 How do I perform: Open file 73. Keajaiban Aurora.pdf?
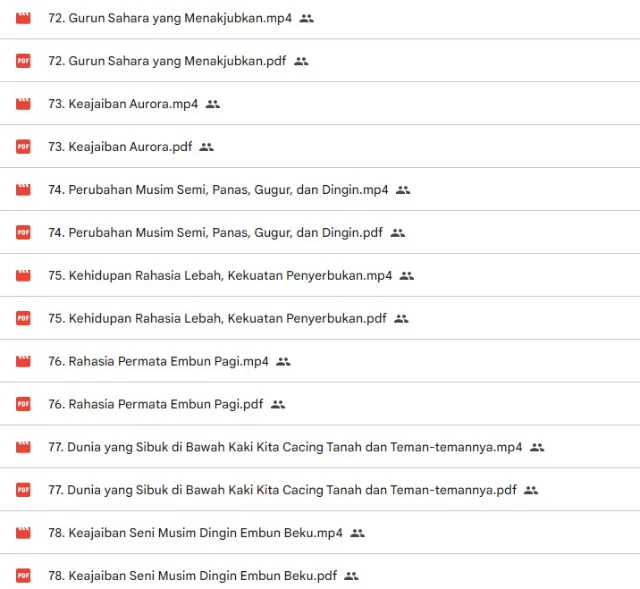coord(120,147)
